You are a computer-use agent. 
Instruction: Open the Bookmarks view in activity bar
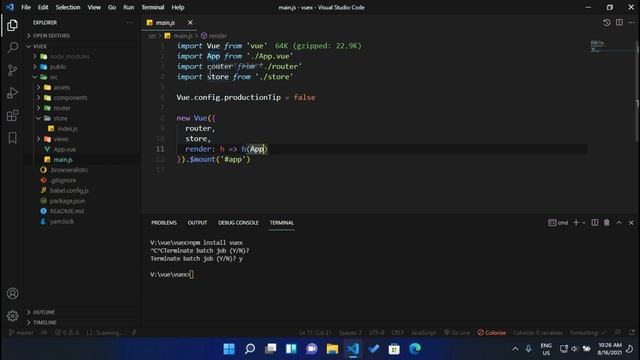coord(12,138)
